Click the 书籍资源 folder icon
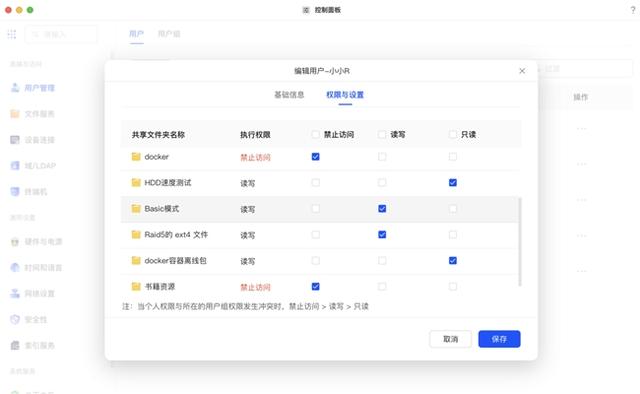Screen dimensions: 640x394 136,287
